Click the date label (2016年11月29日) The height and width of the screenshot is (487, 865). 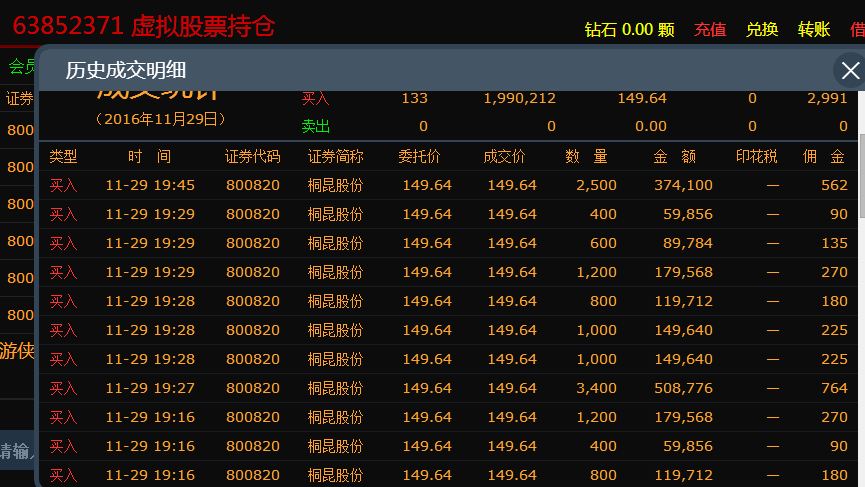(160, 119)
